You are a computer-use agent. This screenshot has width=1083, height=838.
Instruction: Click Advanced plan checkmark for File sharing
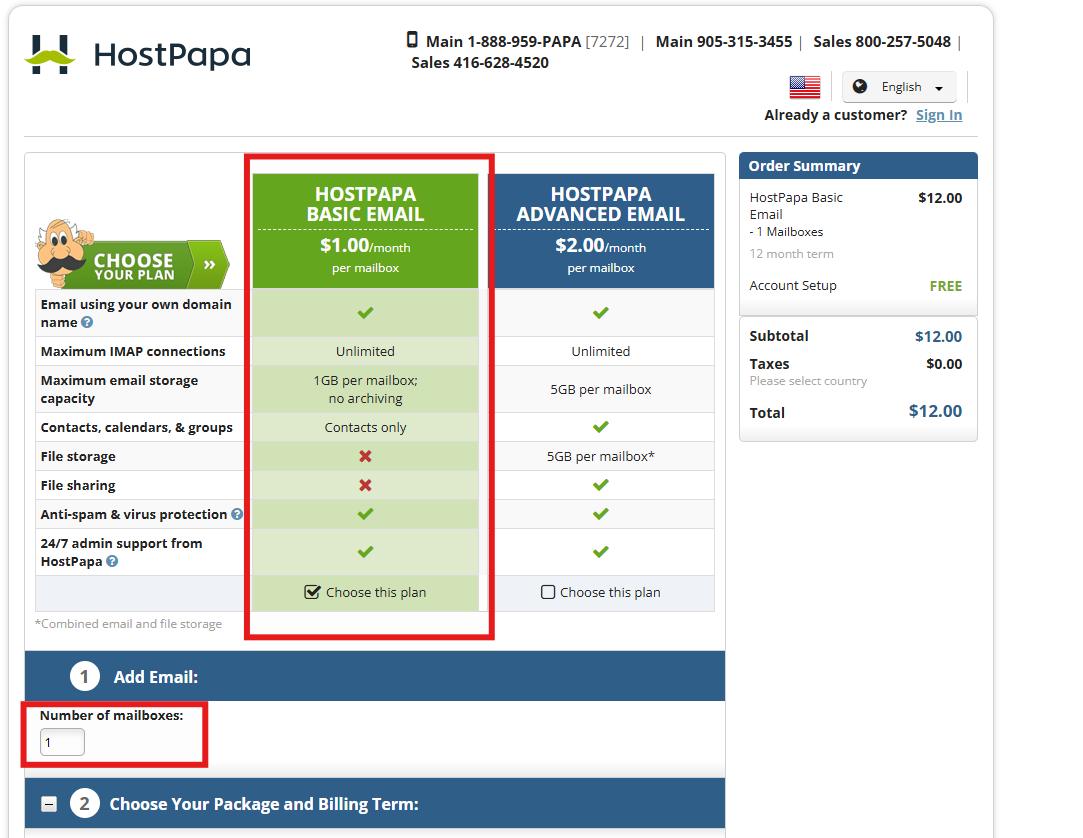coord(601,485)
